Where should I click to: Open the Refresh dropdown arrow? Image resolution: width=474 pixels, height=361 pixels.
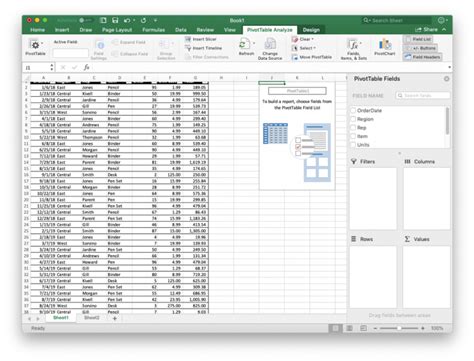pyautogui.click(x=254, y=43)
